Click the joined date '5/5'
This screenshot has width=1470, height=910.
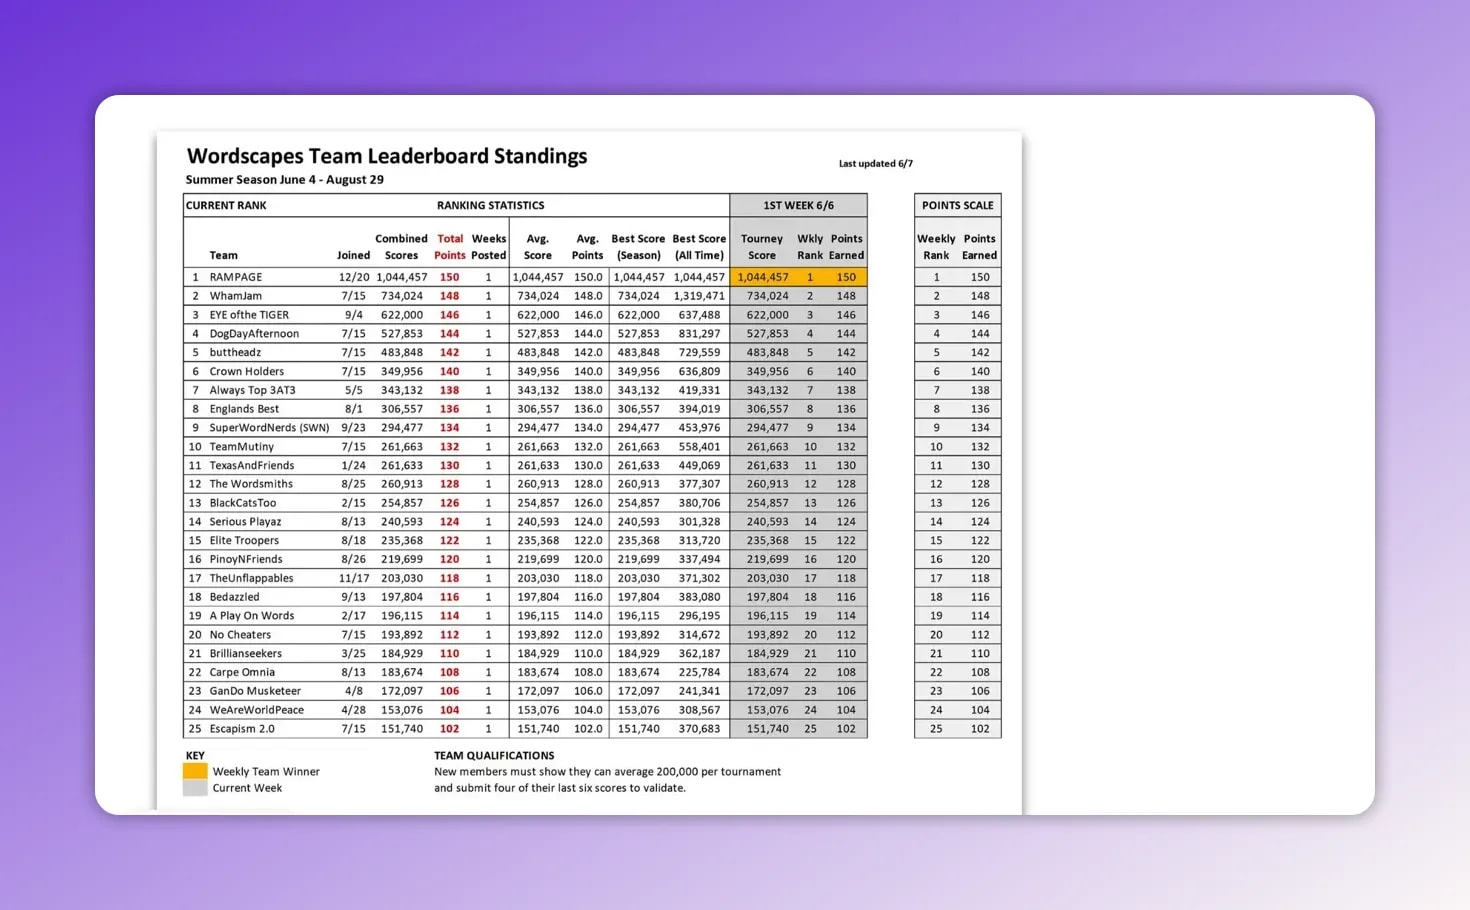(353, 390)
